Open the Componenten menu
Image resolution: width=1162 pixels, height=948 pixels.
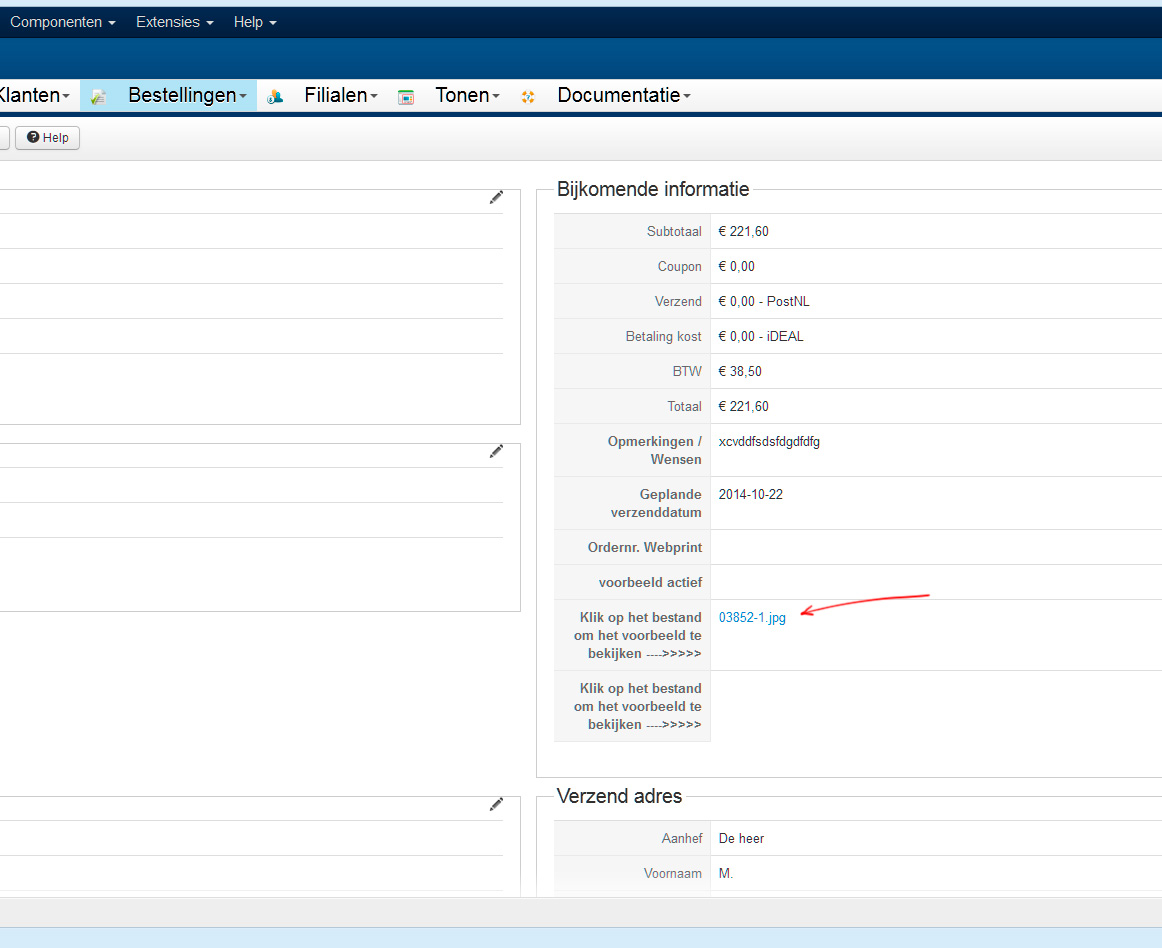tap(62, 22)
